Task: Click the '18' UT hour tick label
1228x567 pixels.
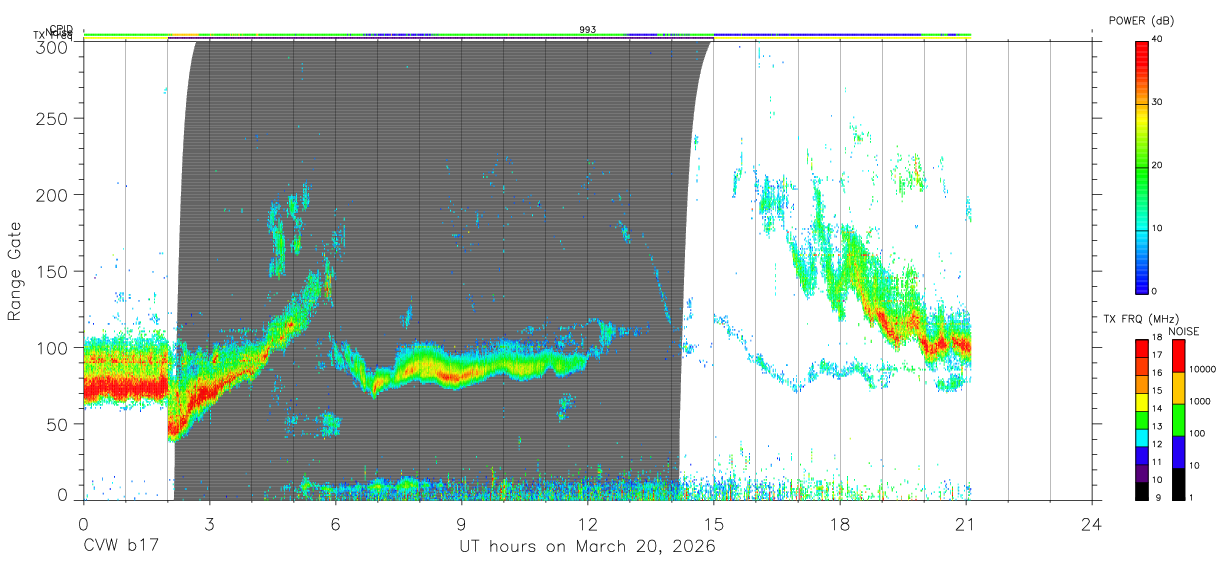Action: click(840, 522)
